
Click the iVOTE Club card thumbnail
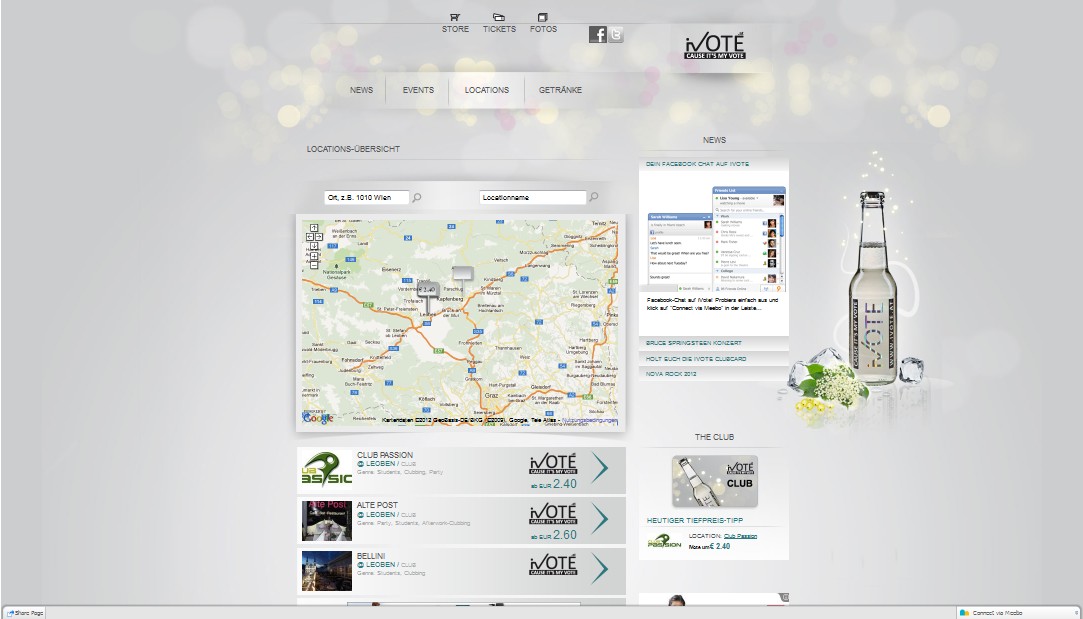[714, 481]
